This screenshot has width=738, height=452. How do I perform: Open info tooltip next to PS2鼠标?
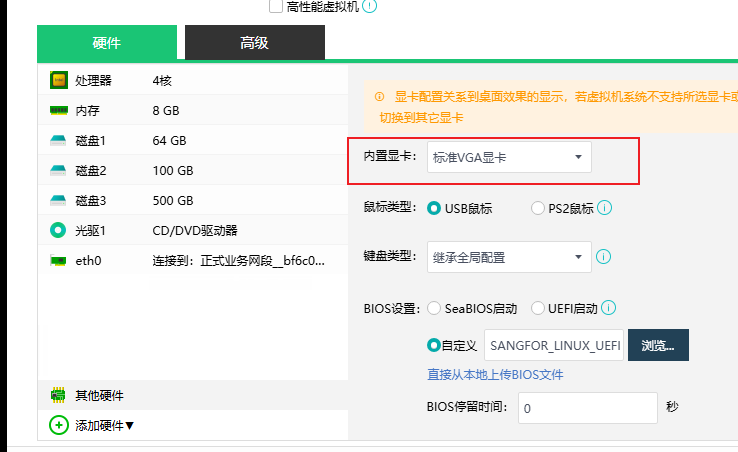[x=604, y=208]
